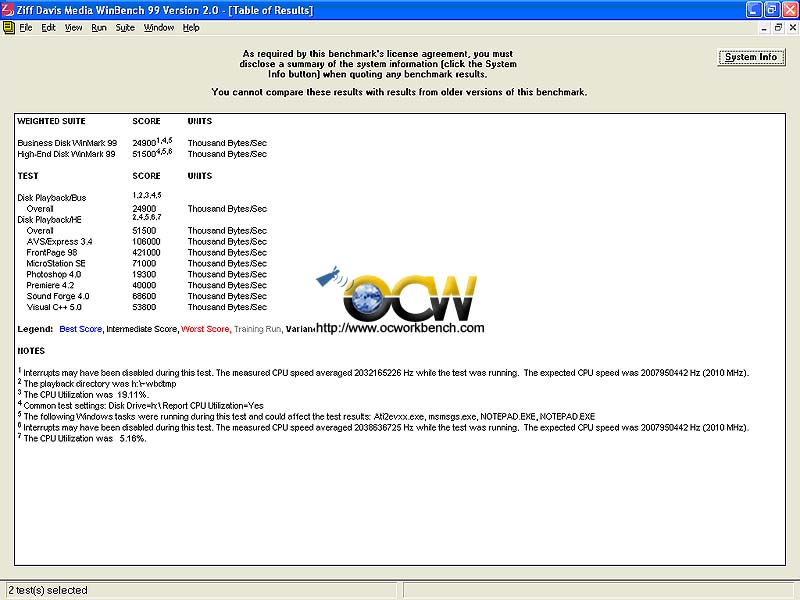Click note 3 CPU Utilization 19.11%
800x600 pixels.
[84, 395]
